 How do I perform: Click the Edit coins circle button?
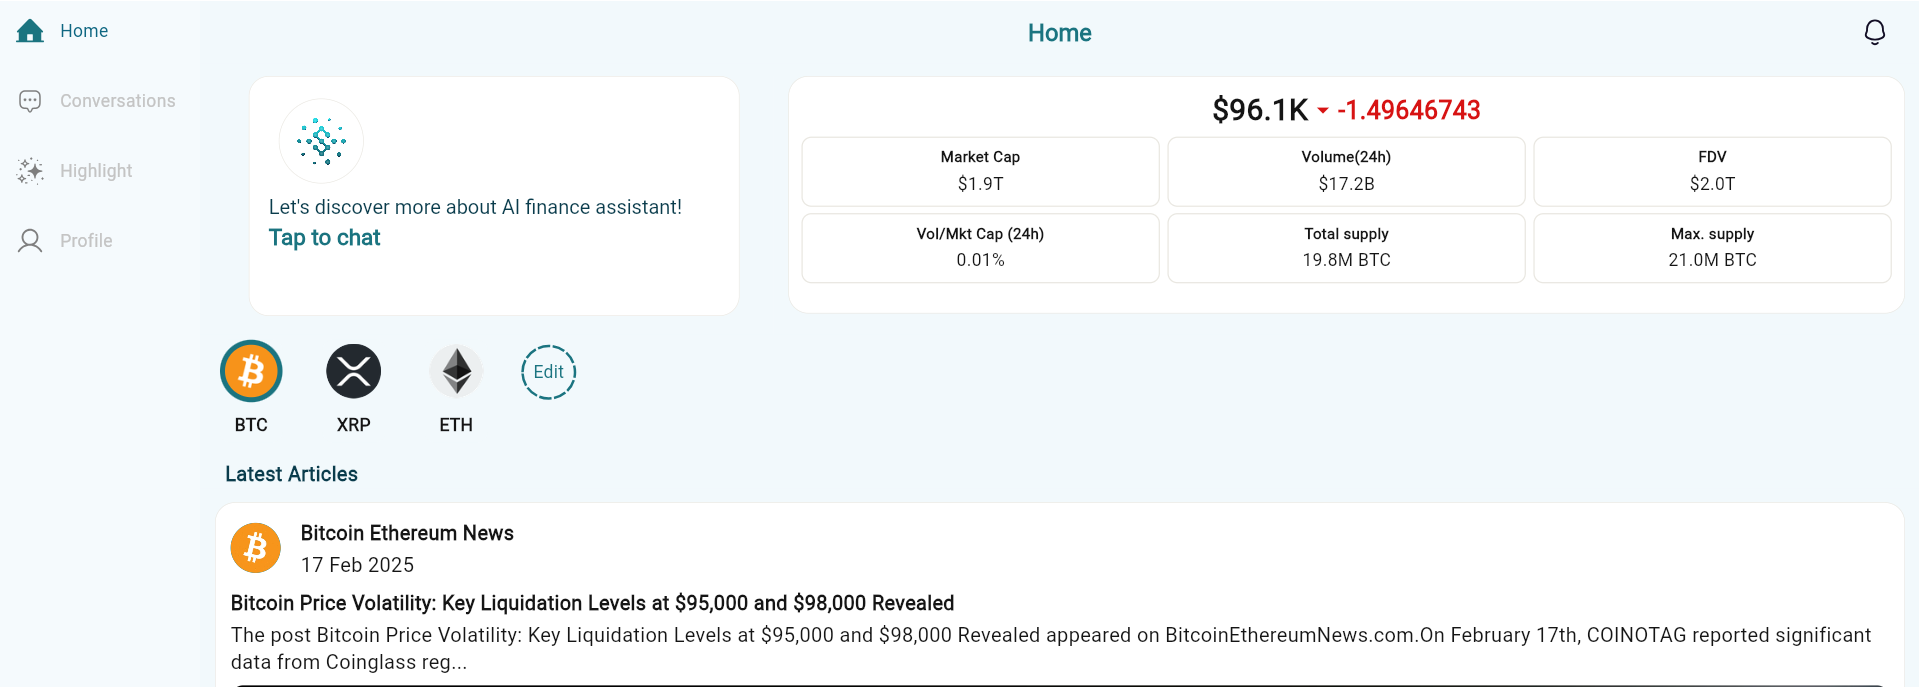pyautogui.click(x=548, y=372)
